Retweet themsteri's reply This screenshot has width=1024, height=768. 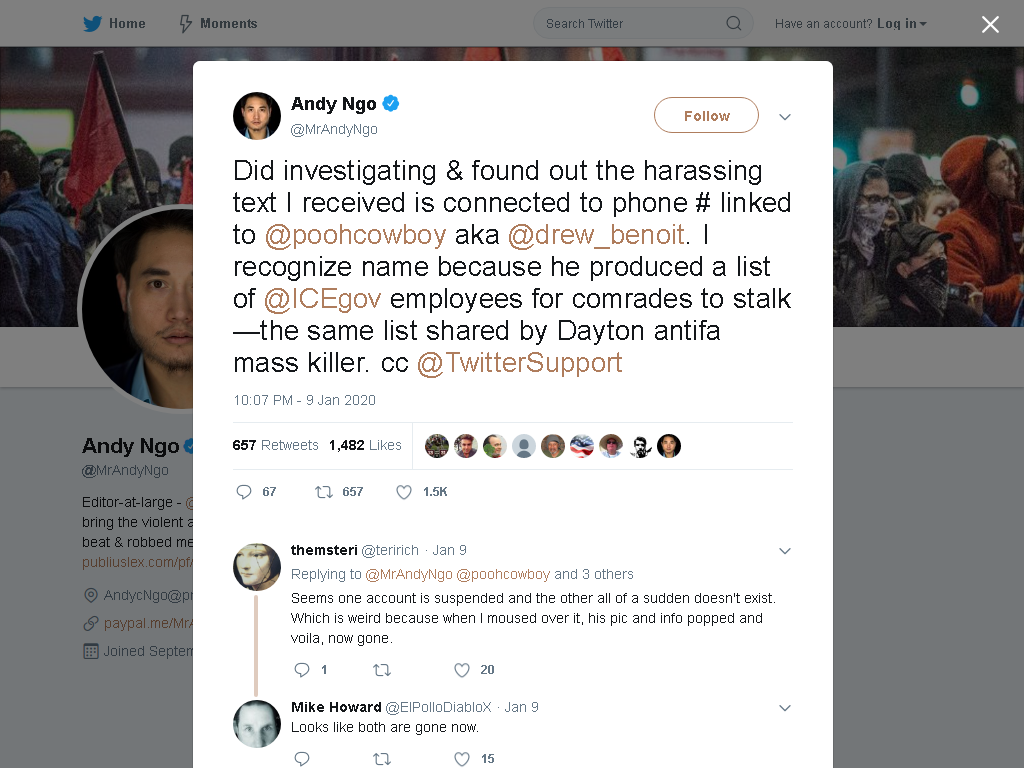point(381,669)
